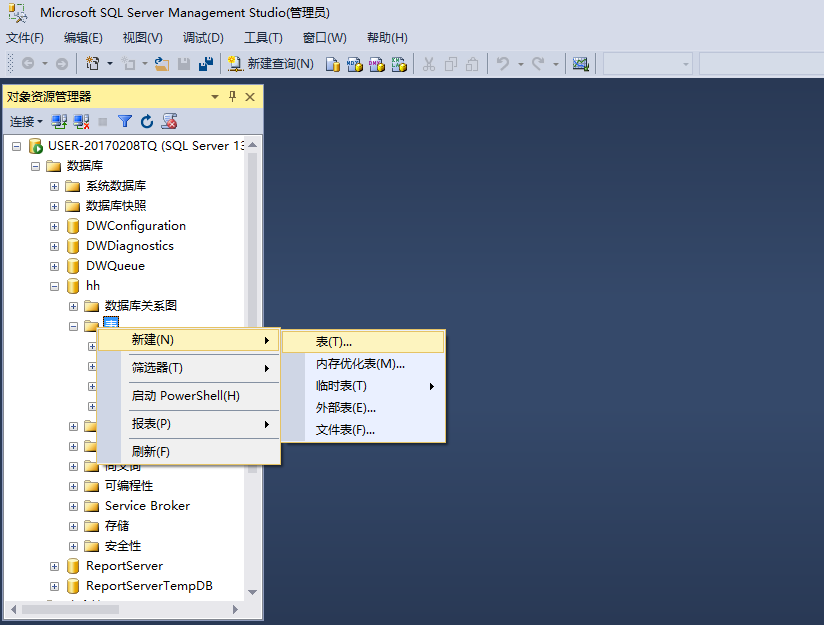Click the Save All icon
824x625 pixels.
pos(206,64)
